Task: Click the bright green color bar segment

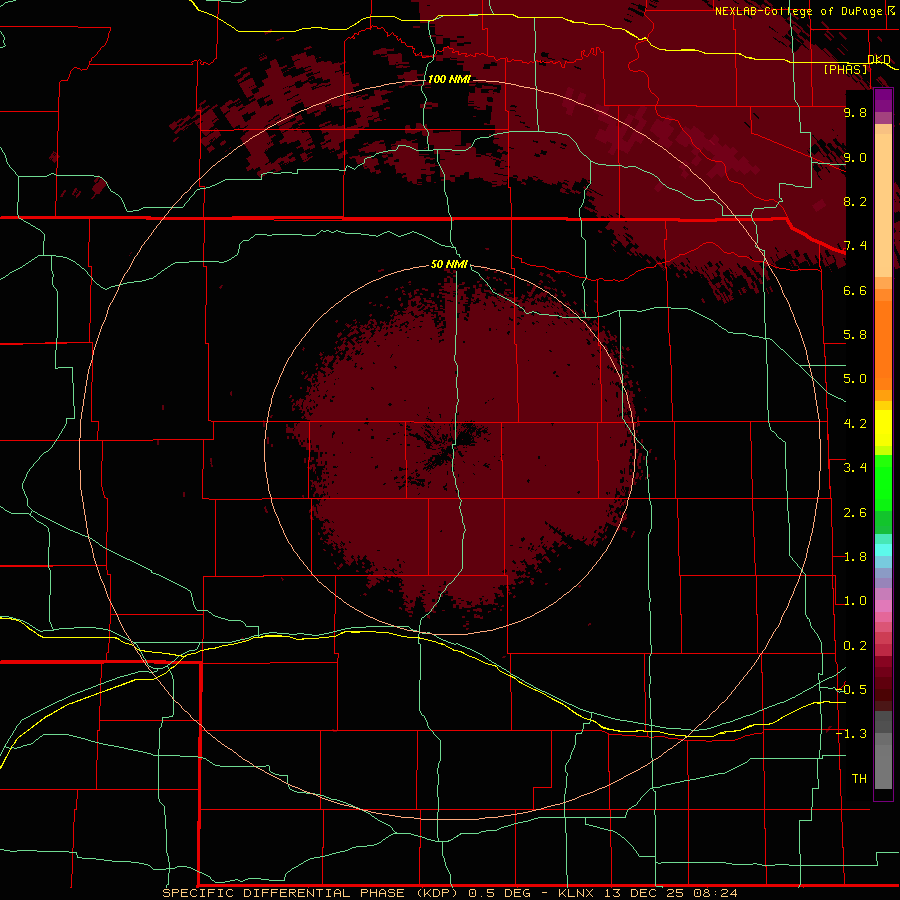Action: coord(883,482)
